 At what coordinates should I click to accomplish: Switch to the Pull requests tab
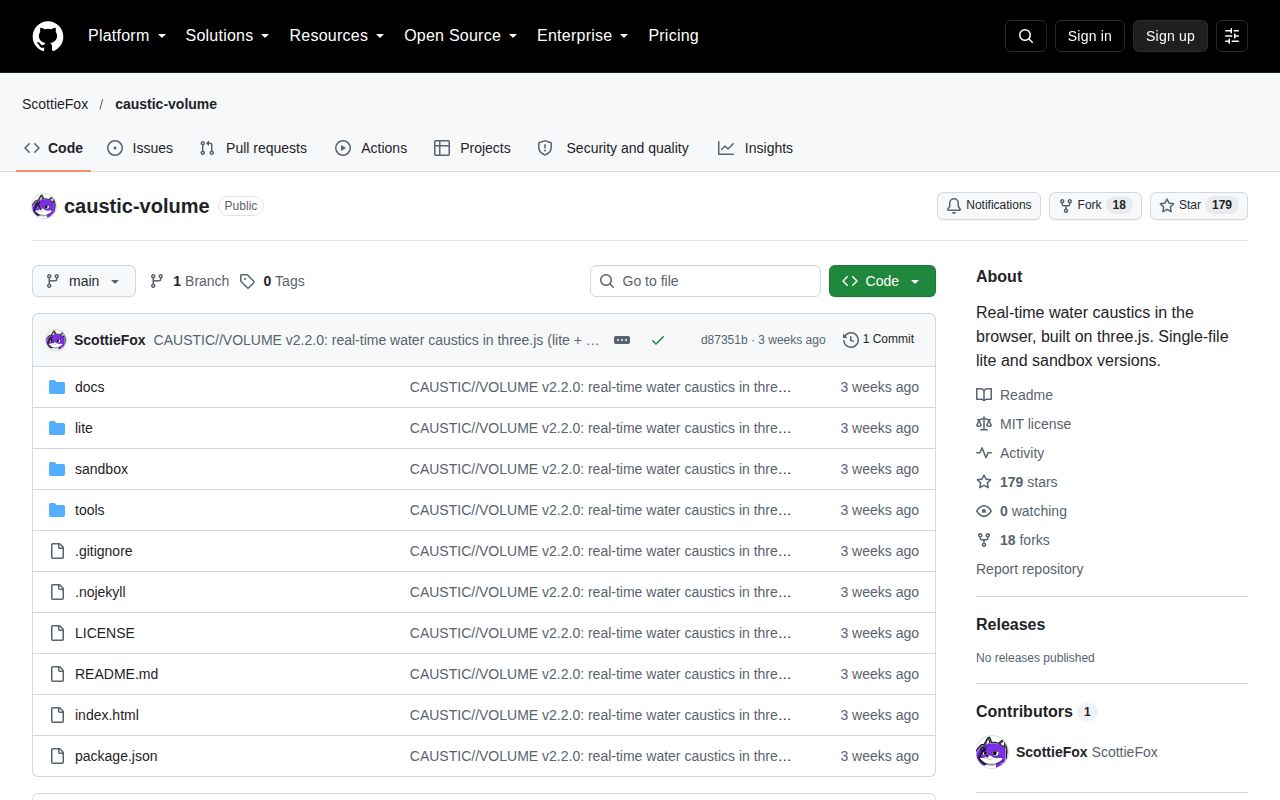click(x=253, y=148)
